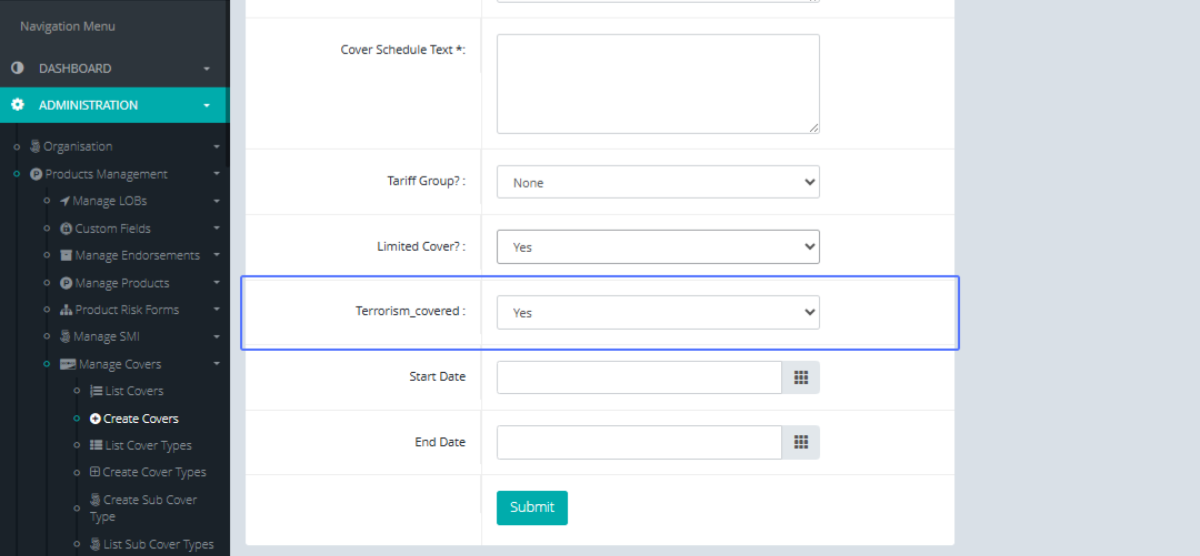Click the Manage Endorsements archive icon
Screen dimensions: 1200x556
tap(66, 256)
